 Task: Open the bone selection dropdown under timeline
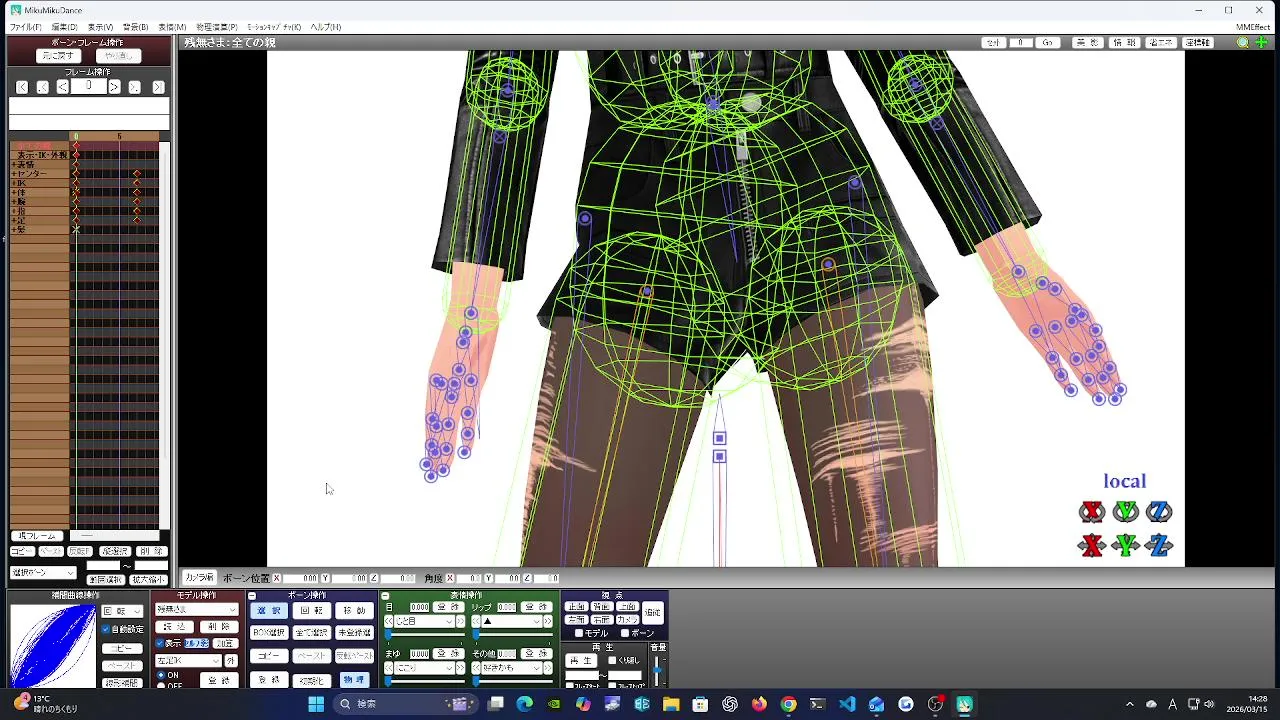(43, 573)
